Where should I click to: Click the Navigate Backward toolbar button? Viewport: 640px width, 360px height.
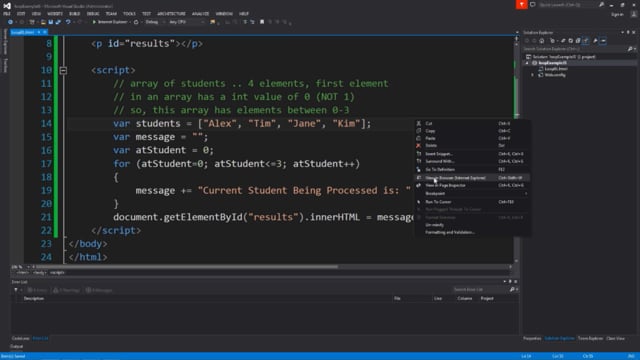[x=10, y=22]
